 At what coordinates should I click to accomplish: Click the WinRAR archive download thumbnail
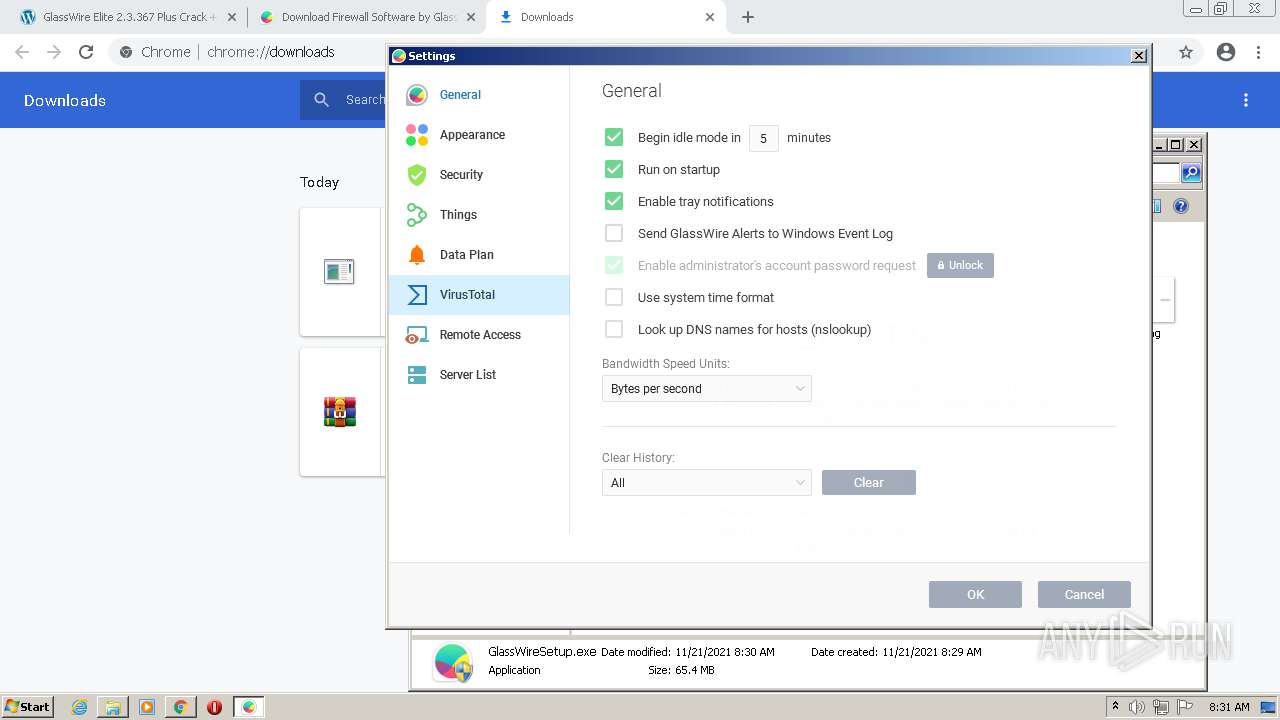[x=340, y=412]
